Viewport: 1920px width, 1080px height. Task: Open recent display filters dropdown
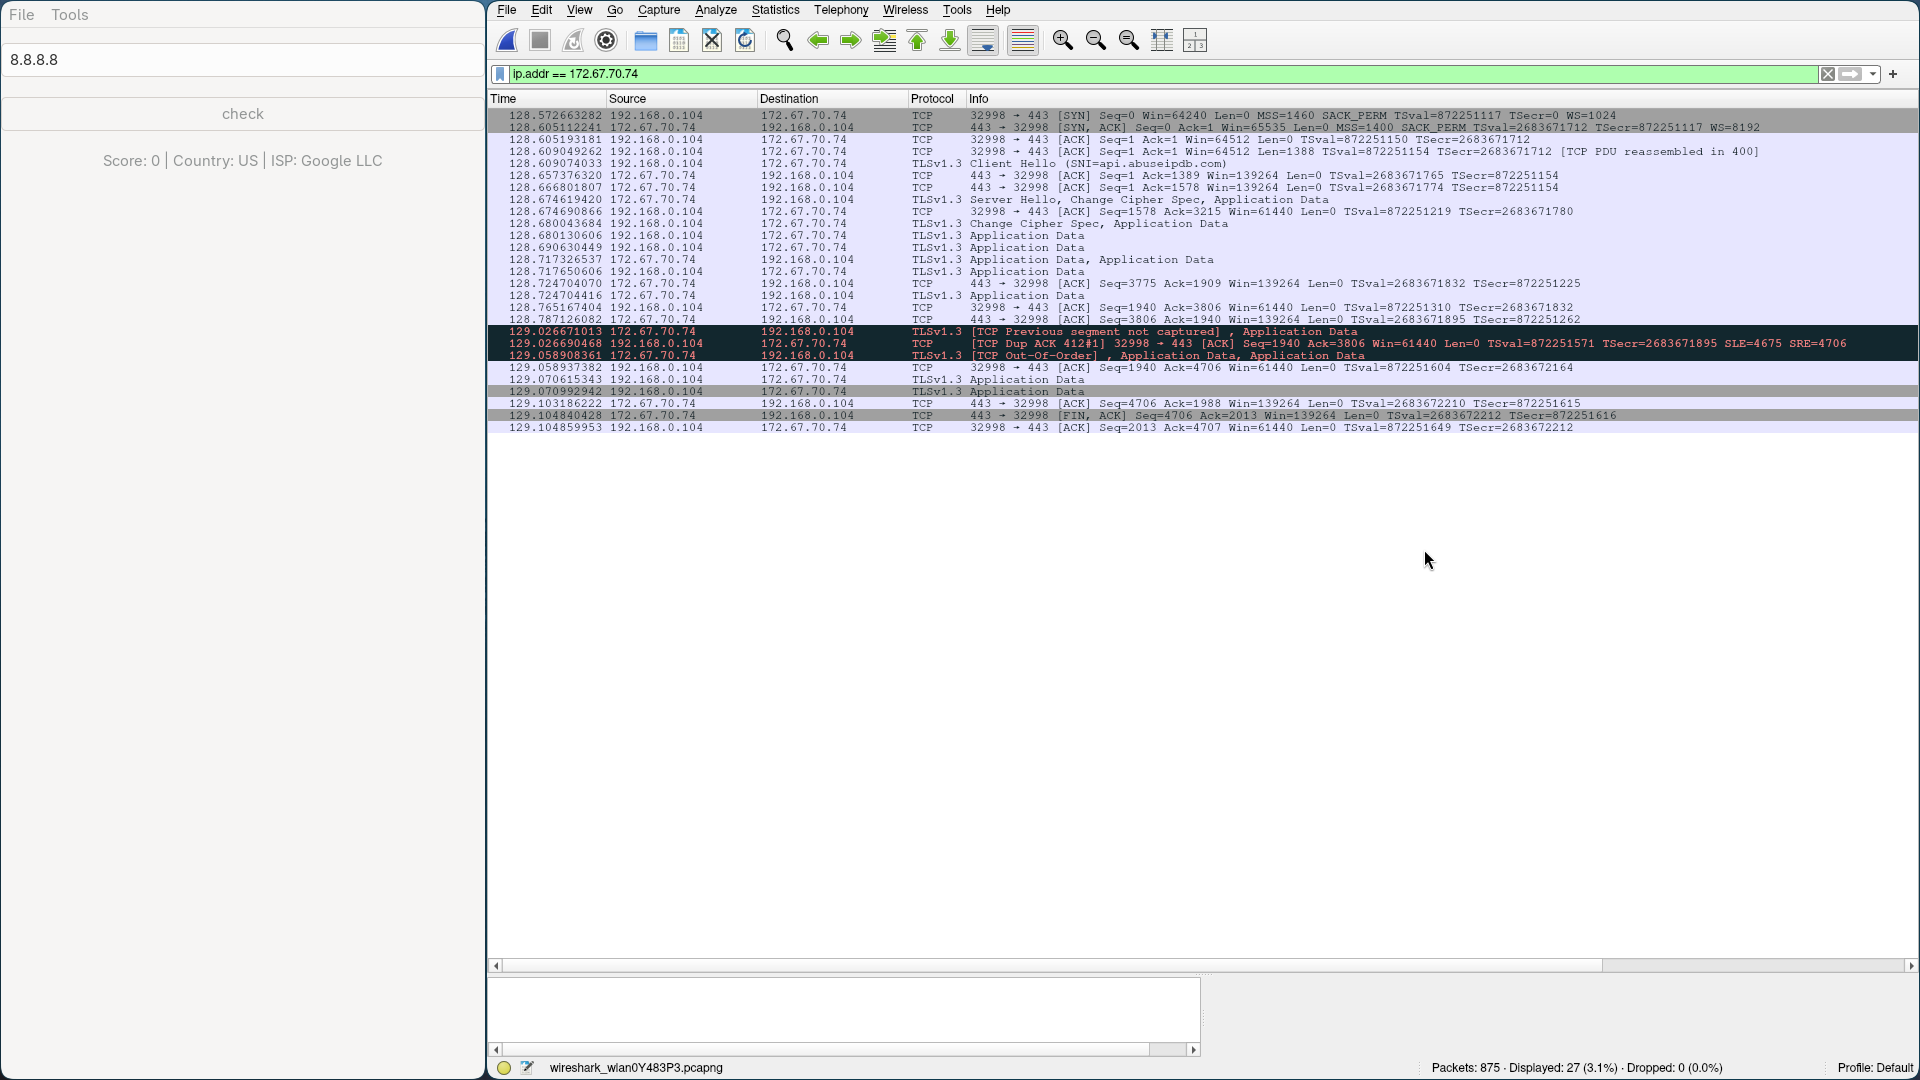pos(1872,74)
